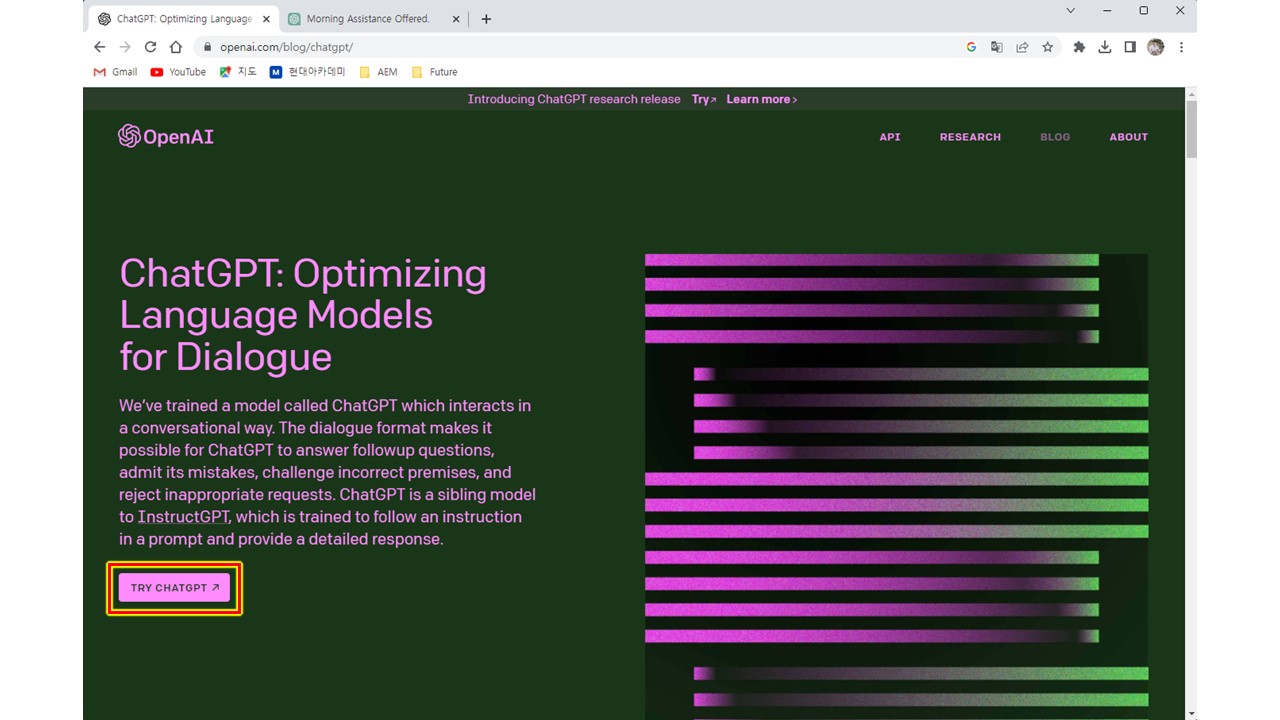This screenshot has width=1280, height=720.
Task: Click the browser forward arrow
Action: click(125, 47)
